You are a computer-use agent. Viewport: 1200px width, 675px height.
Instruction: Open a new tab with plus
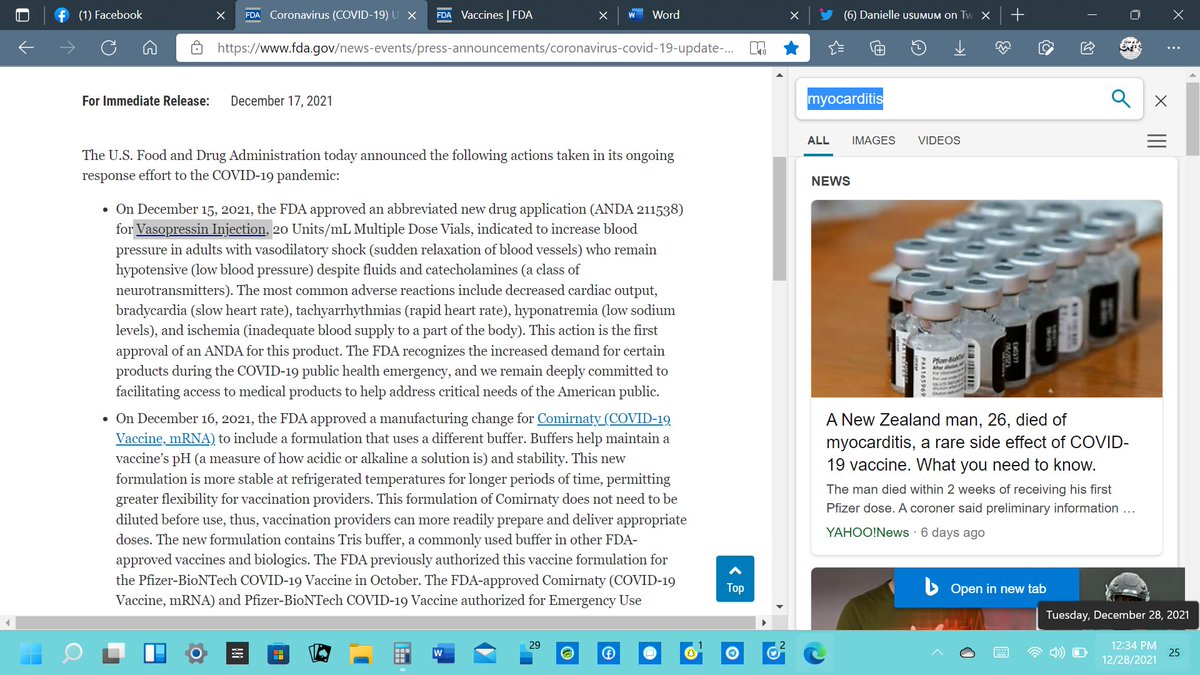[x=1017, y=15]
